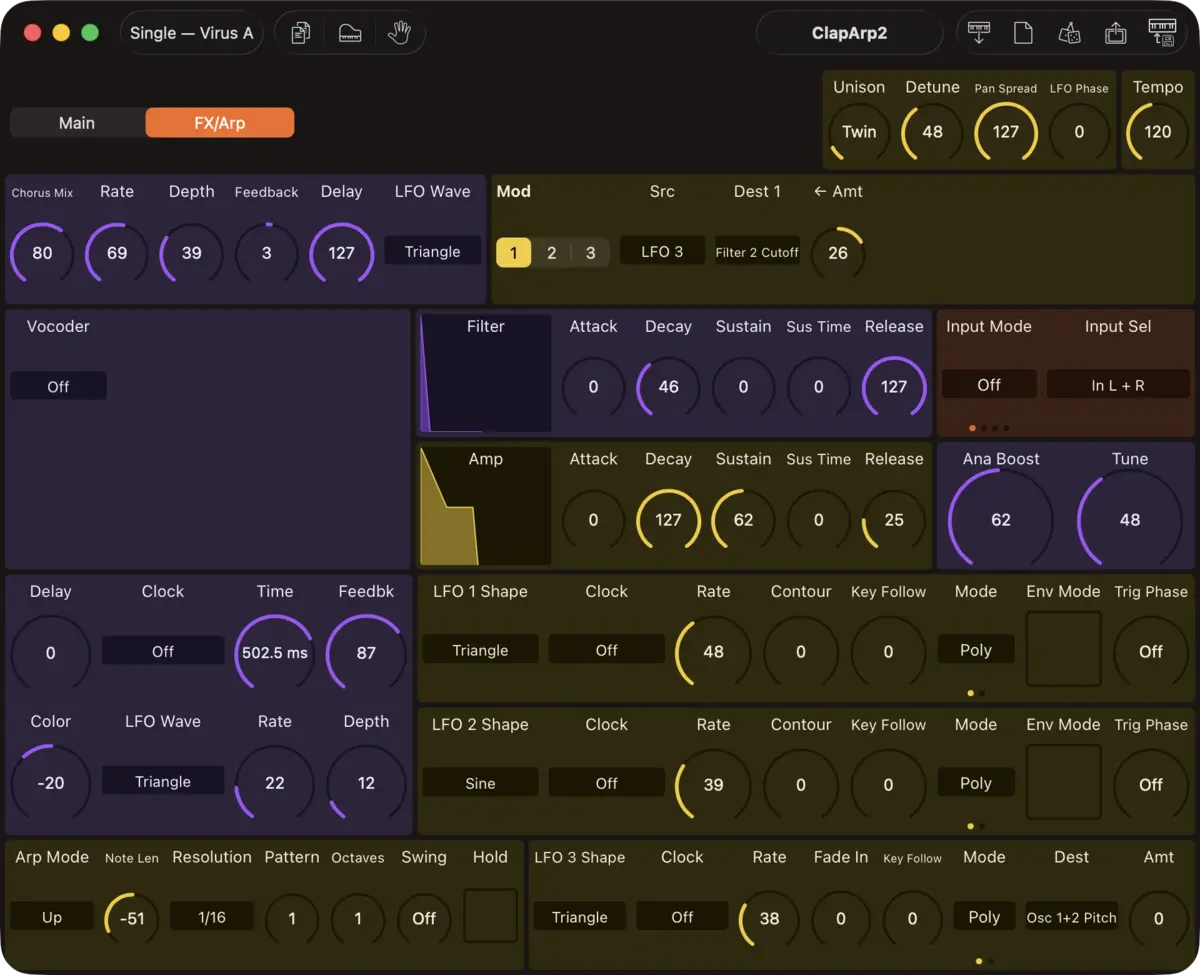Screen dimensions: 1200x975
Task: Click the share export icon
Action: tap(1115, 33)
